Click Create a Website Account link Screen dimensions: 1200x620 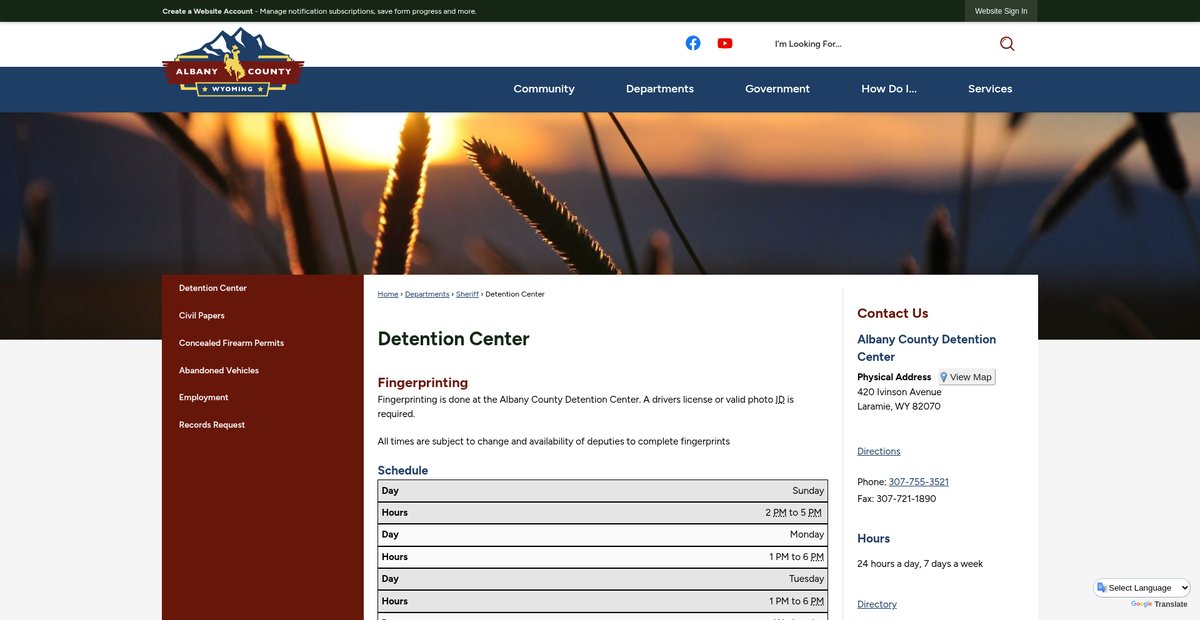pos(208,11)
